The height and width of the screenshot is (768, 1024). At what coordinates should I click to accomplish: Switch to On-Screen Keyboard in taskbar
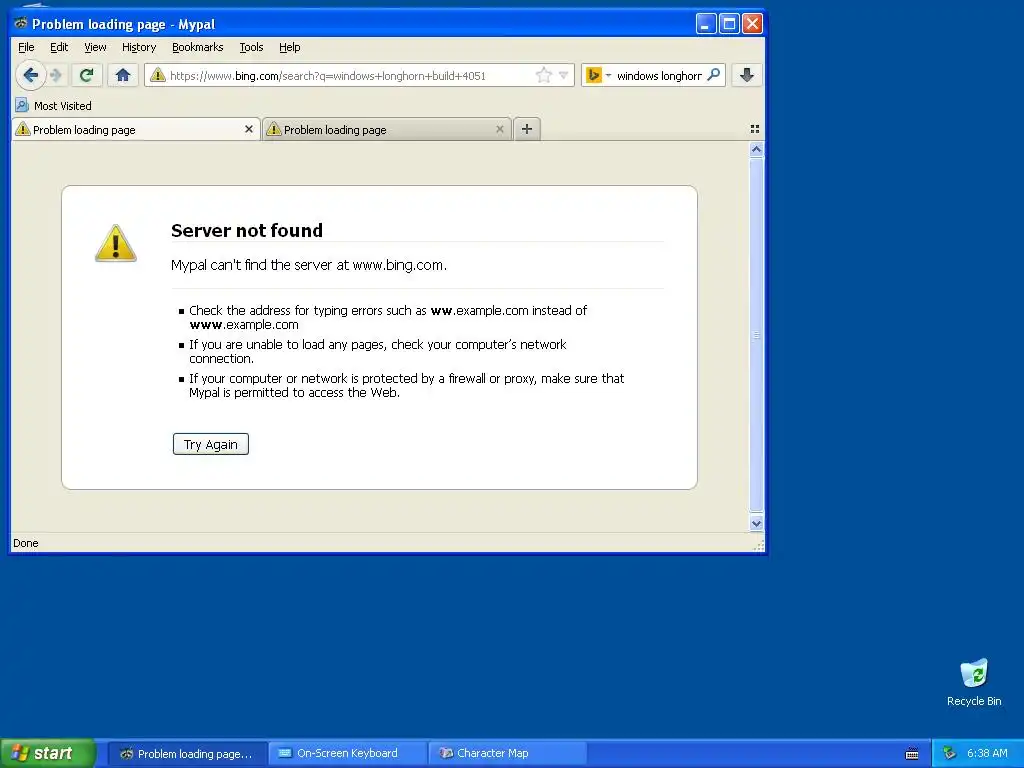point(348,753)
